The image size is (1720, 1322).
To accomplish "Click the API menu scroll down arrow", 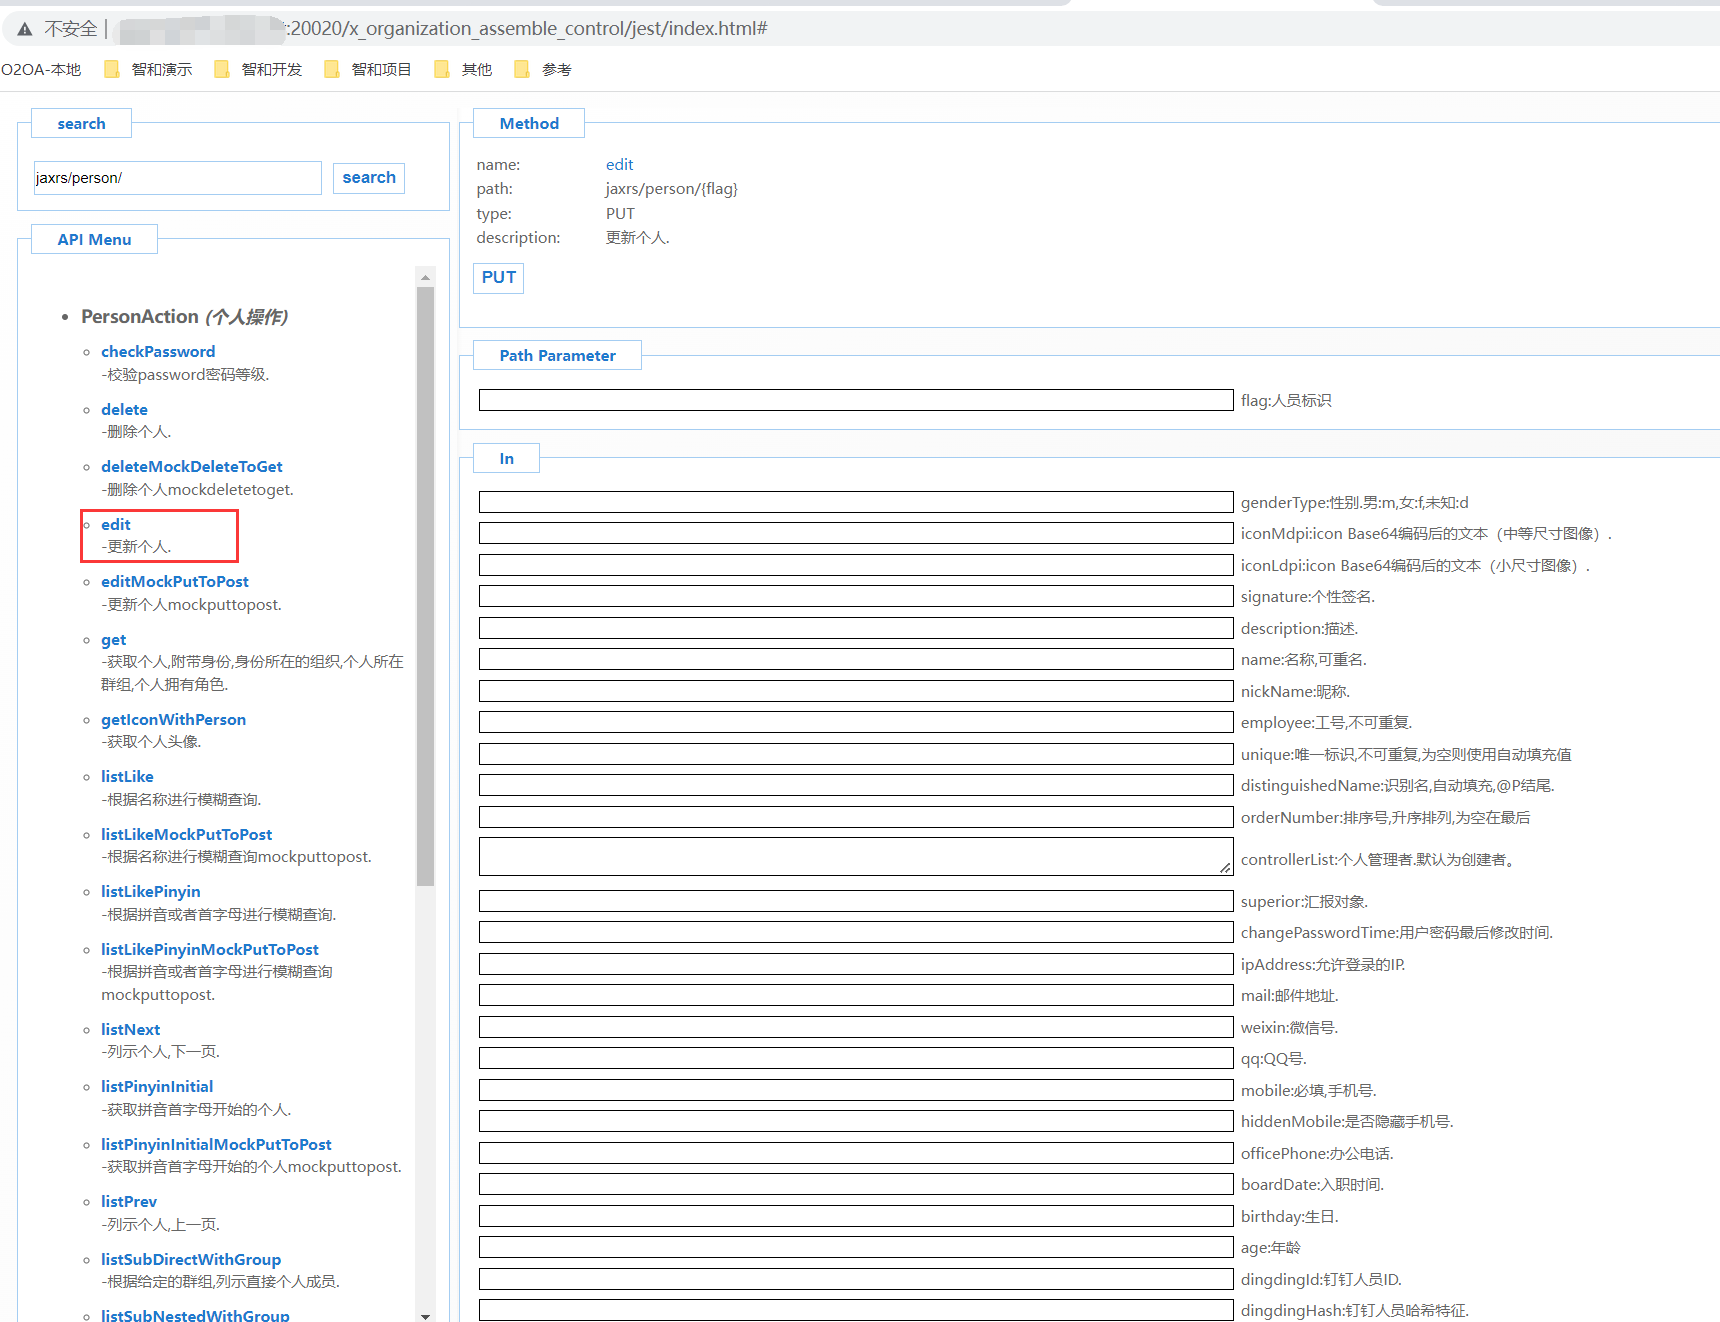I will [x=426, y=1315].
